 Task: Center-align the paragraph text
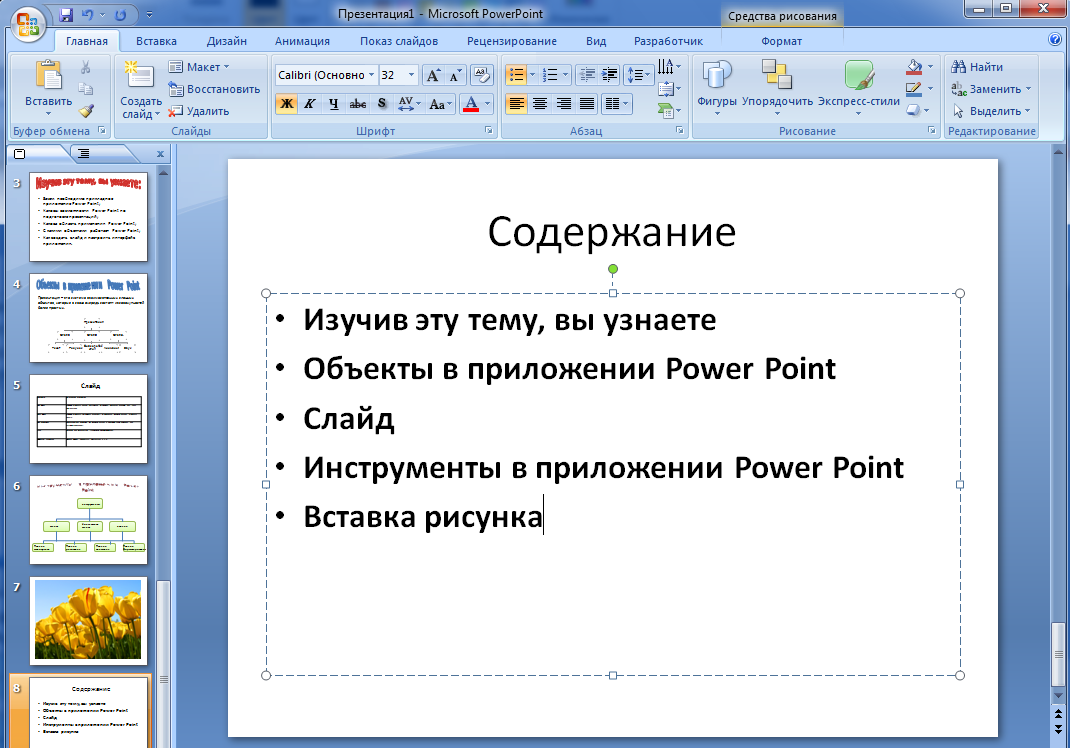(540, 104)
